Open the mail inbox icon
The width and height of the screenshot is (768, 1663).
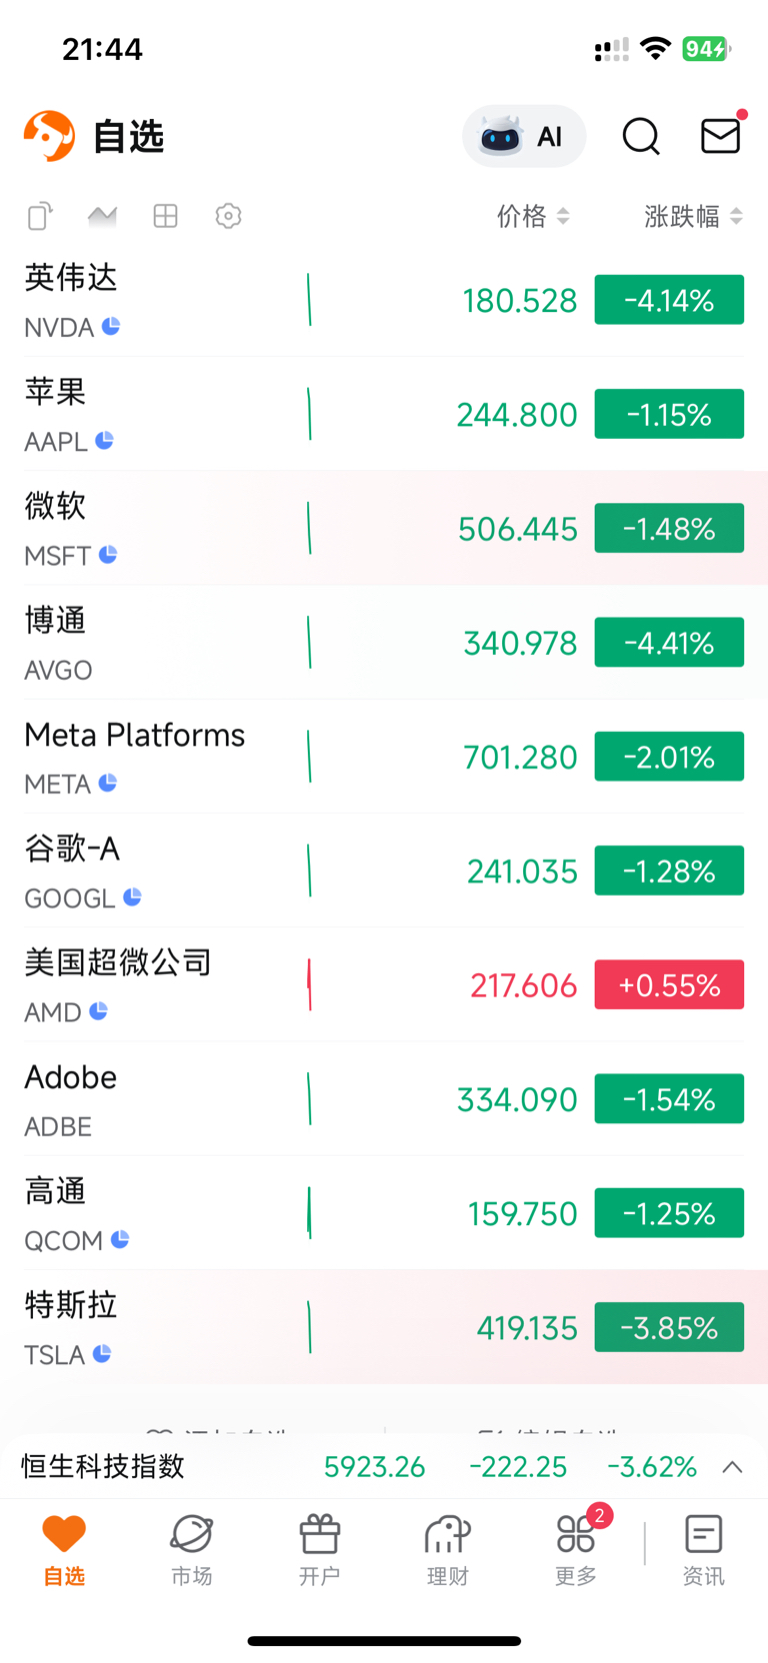click(x=720, y=135)
